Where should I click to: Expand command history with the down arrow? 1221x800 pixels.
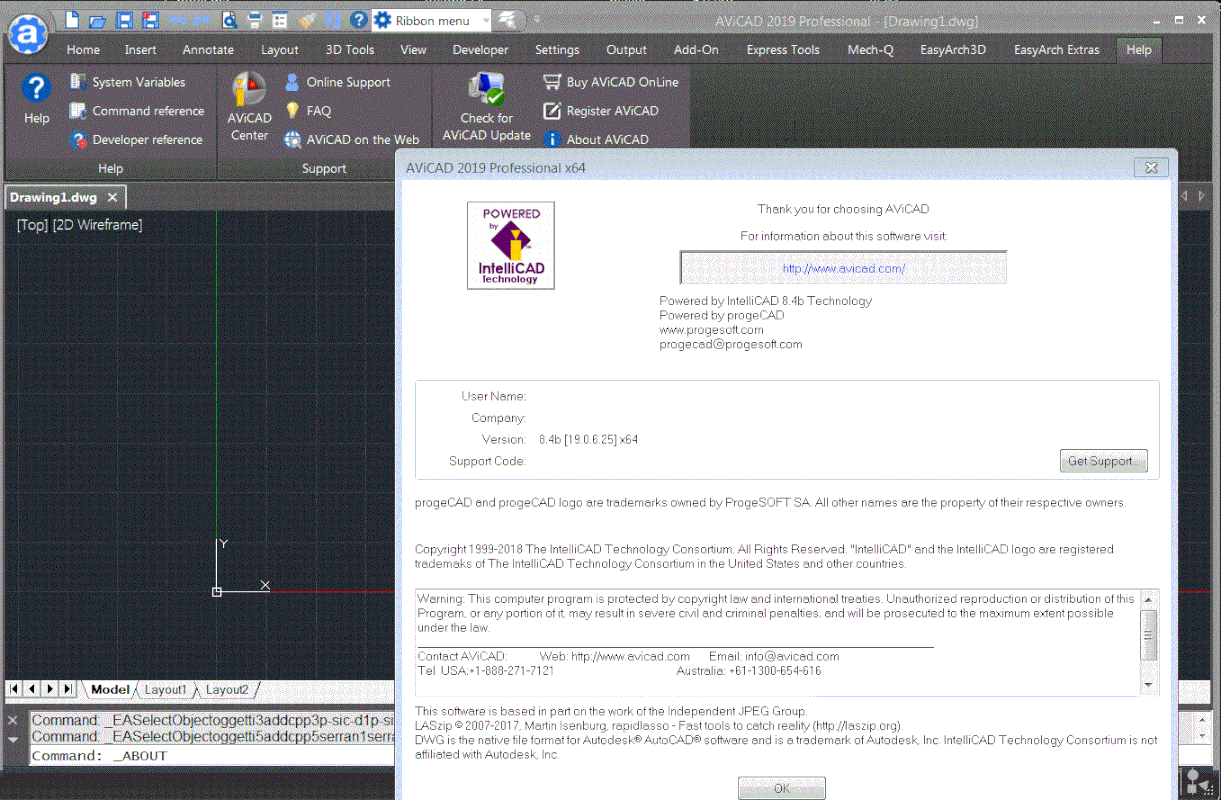click(12, 740)
